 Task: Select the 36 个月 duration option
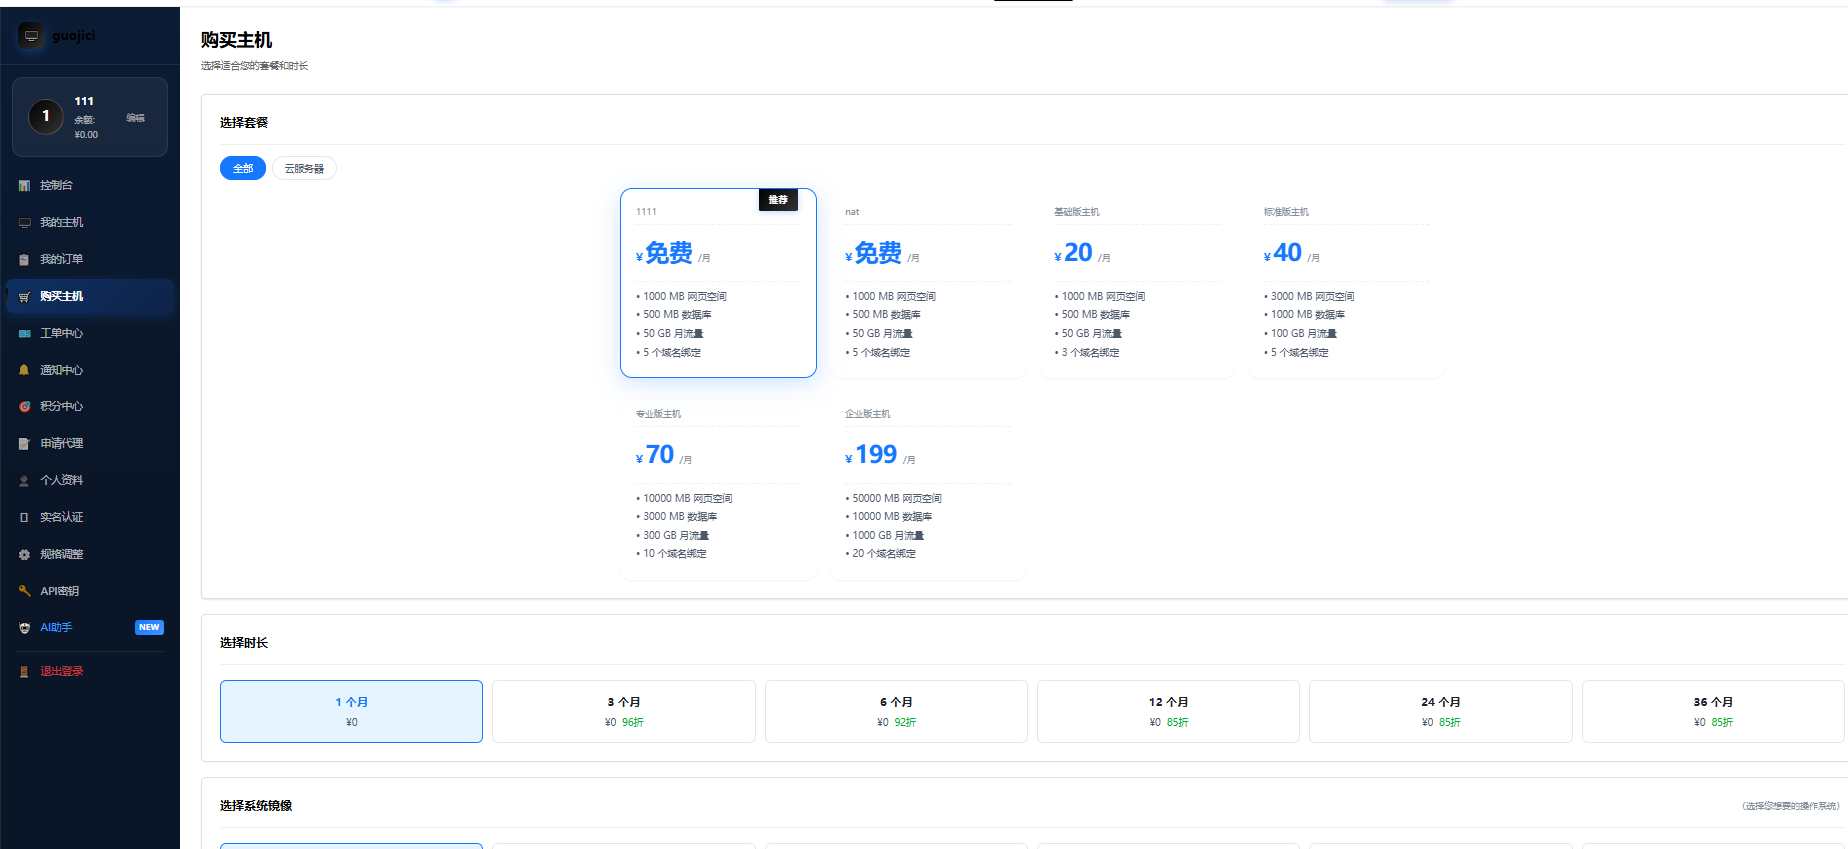click(1713, 712)
